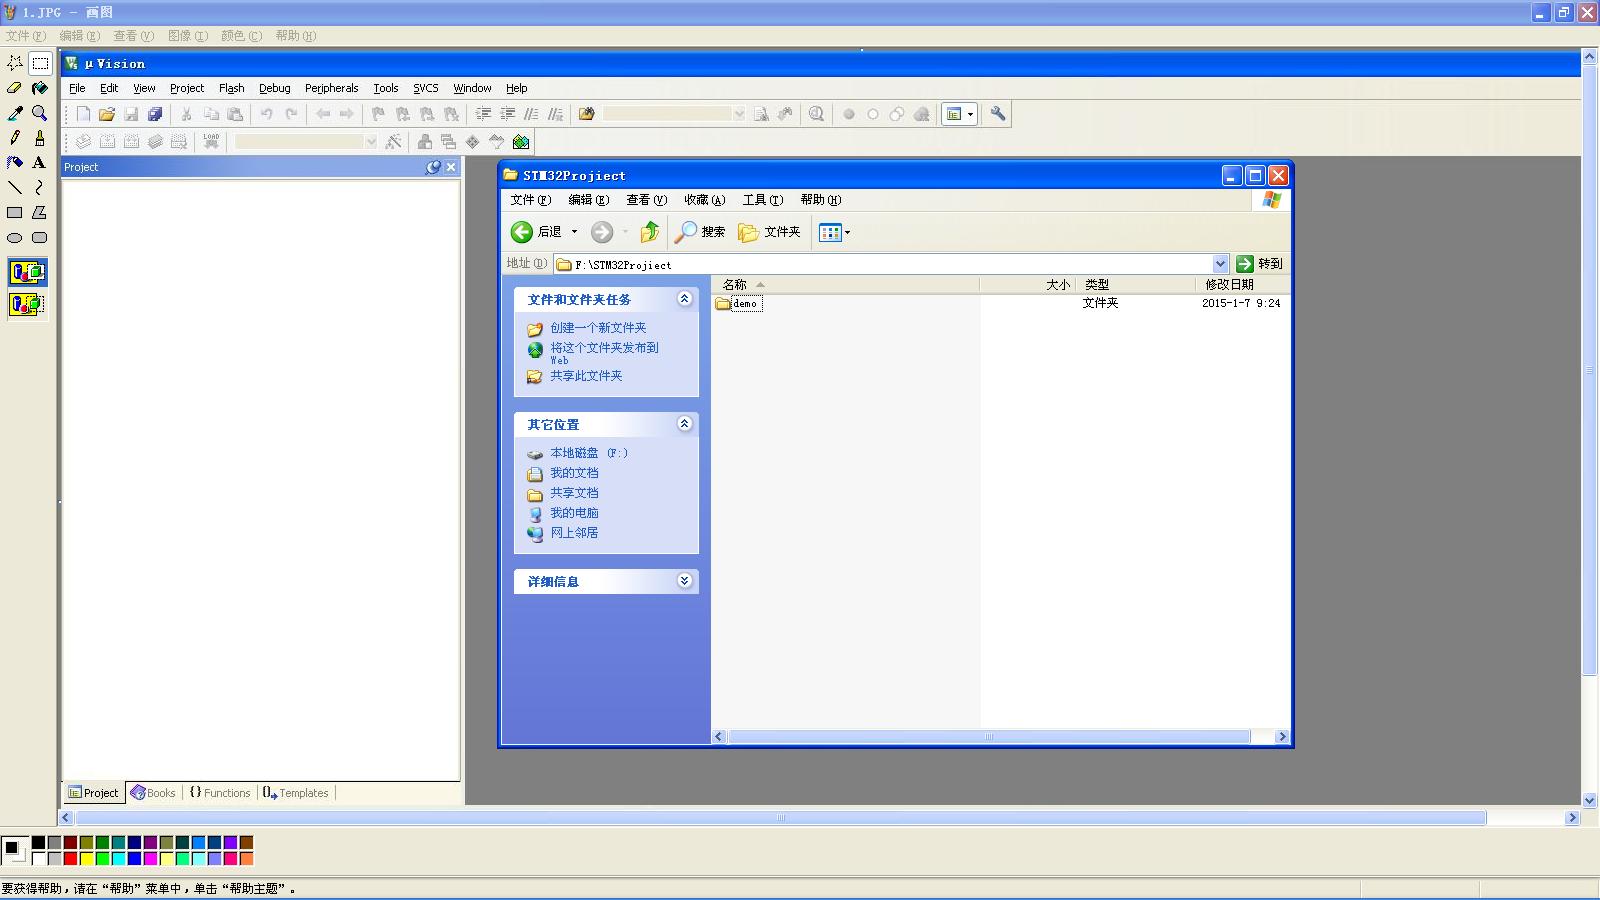Click the 创建一个新文件夹 link
Screen dimensions: 1600x900
[598, 328]
